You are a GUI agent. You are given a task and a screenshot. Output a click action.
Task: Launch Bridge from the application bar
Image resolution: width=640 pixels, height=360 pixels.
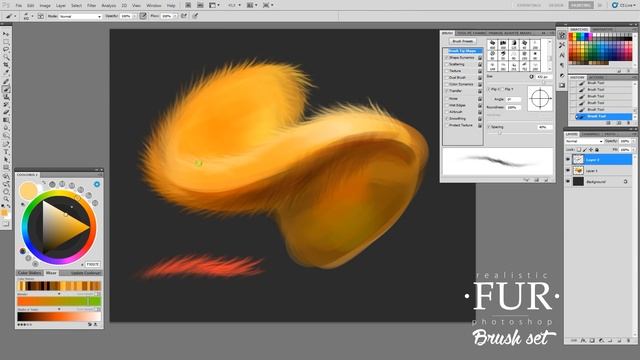point(188,5)
